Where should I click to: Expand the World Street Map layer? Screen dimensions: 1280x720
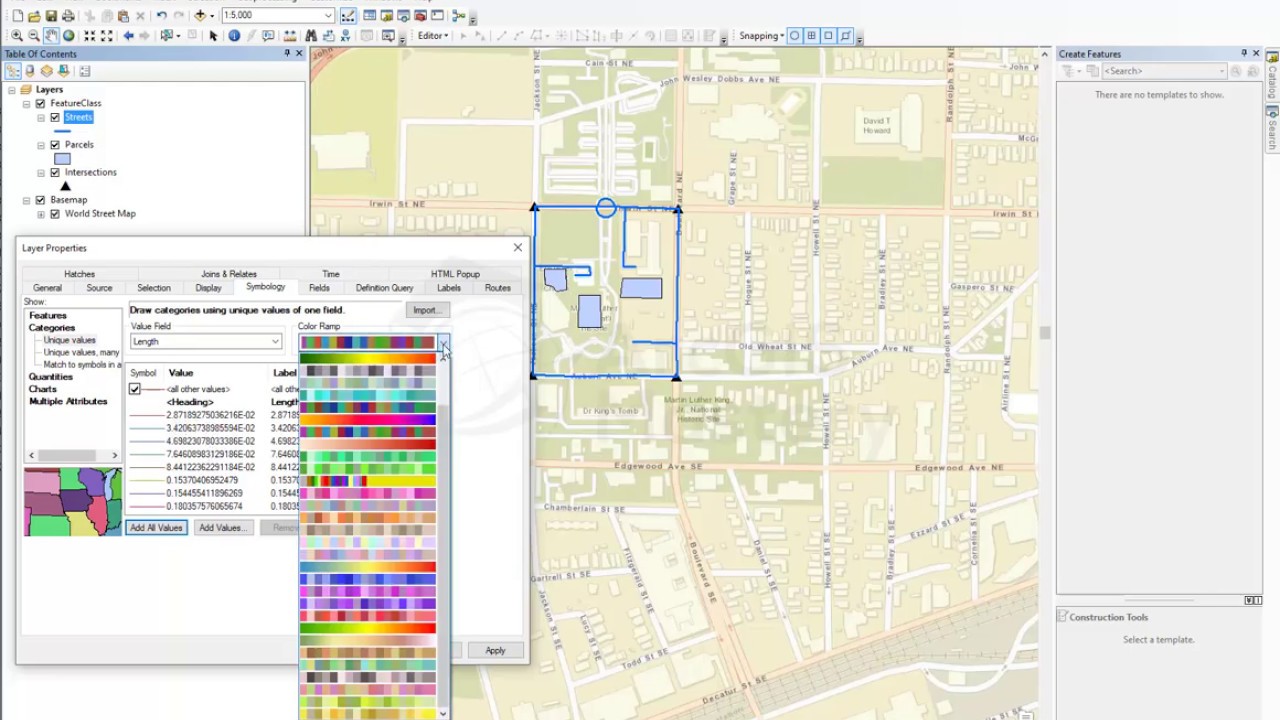(41, 213)
